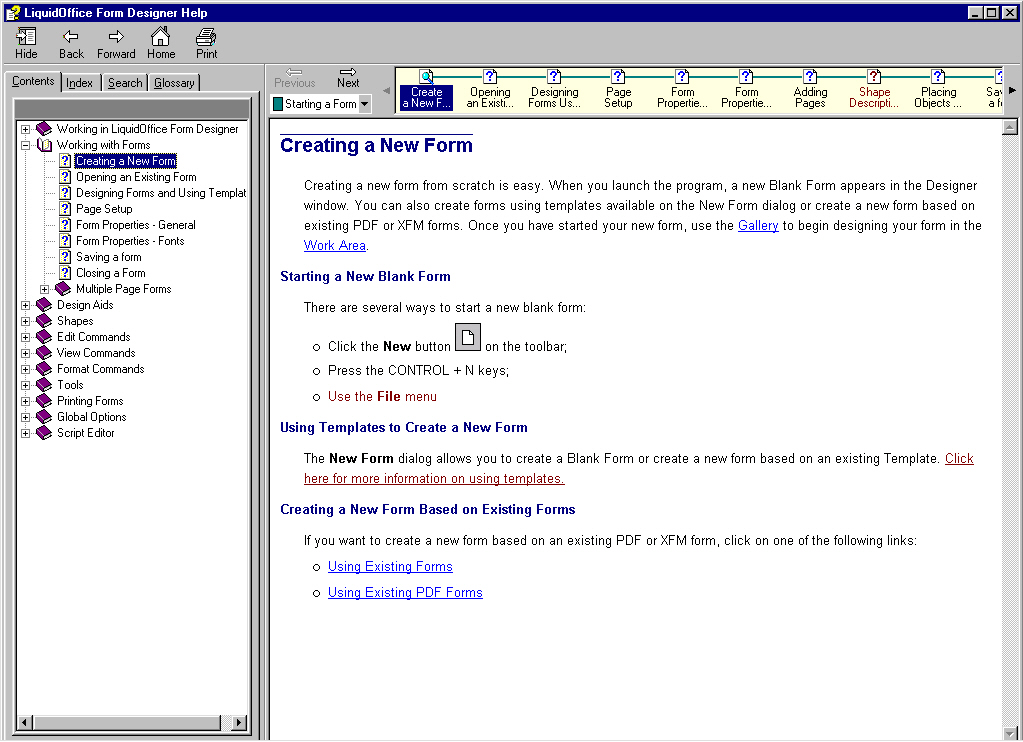1023x742 pixels.
Task: Expand the Tools node
Action: pyautogui.click(x=25, y=385)
